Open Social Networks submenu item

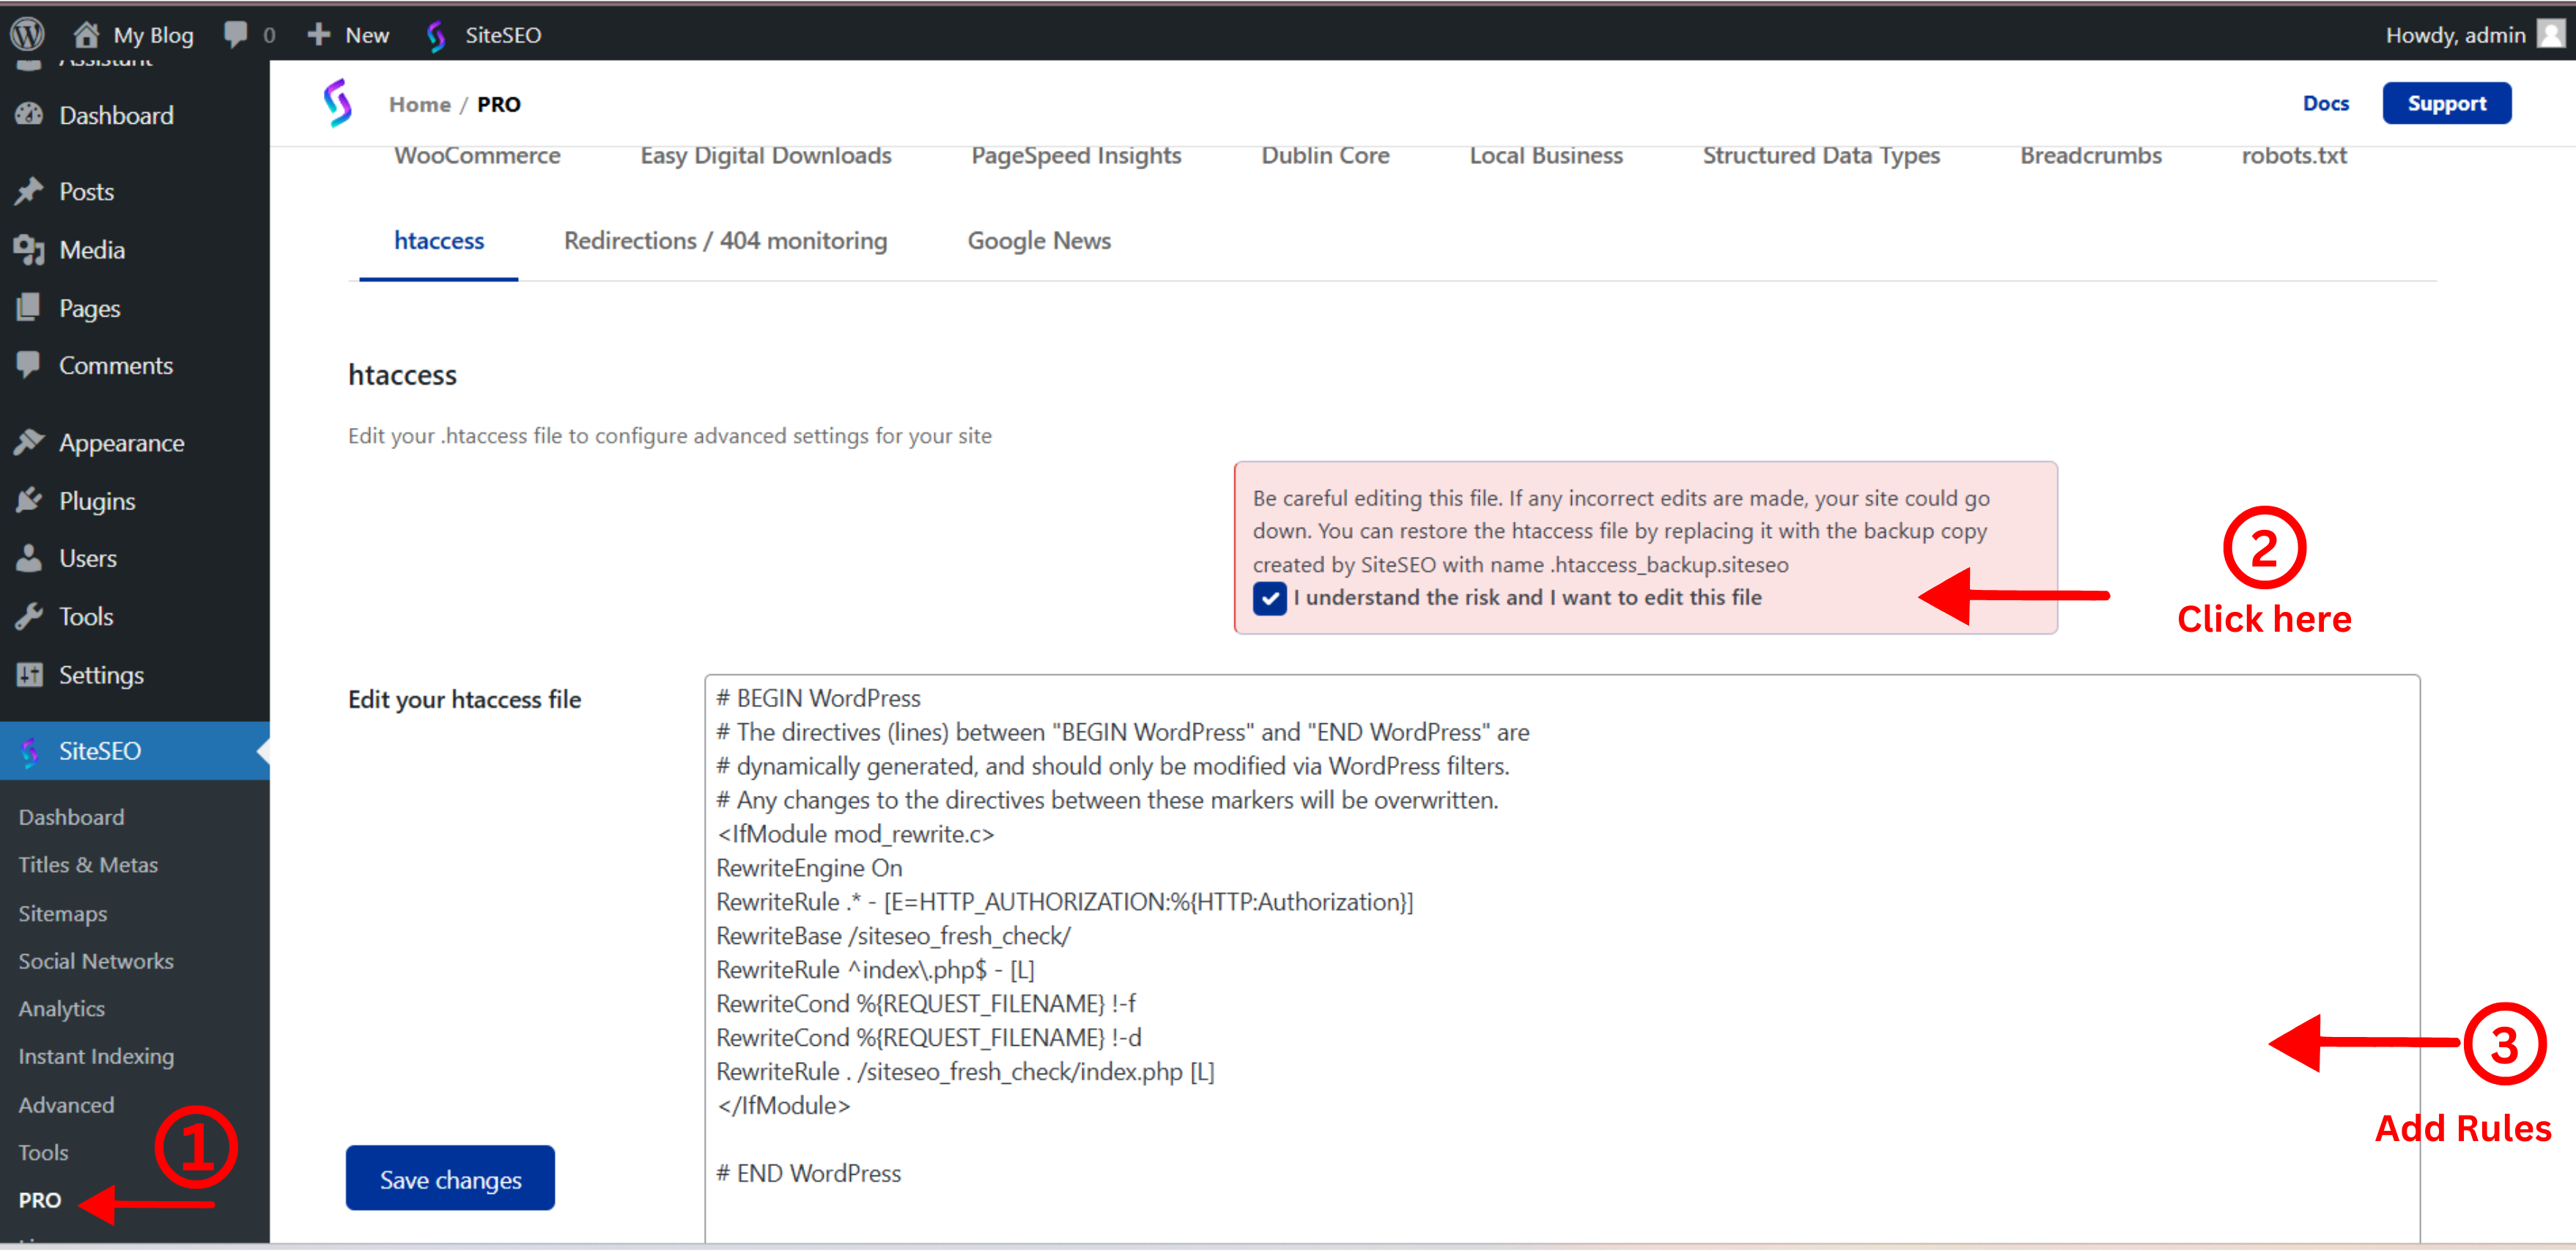(96, 961)
